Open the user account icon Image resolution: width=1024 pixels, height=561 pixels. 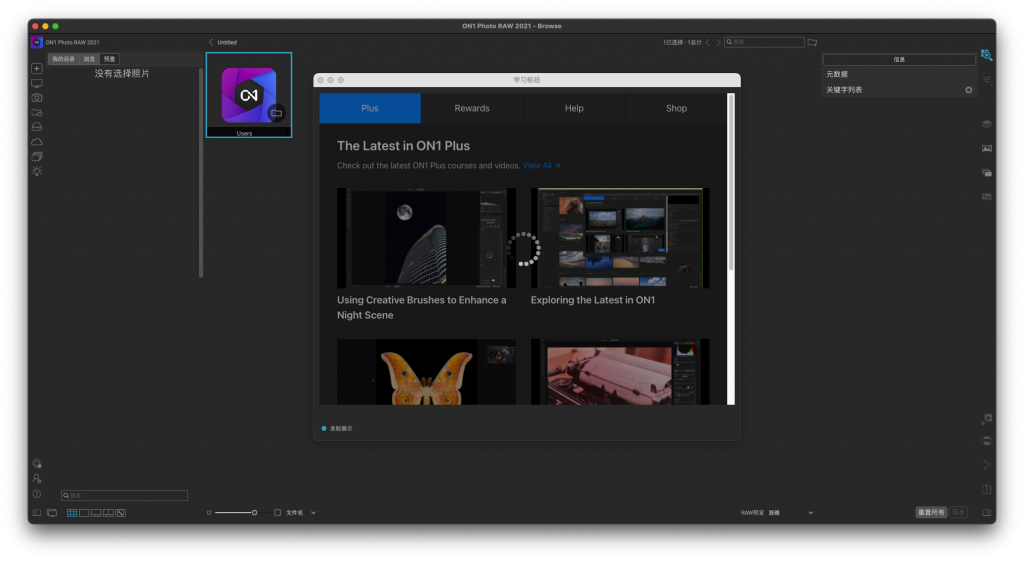click(x=37, y=479)
